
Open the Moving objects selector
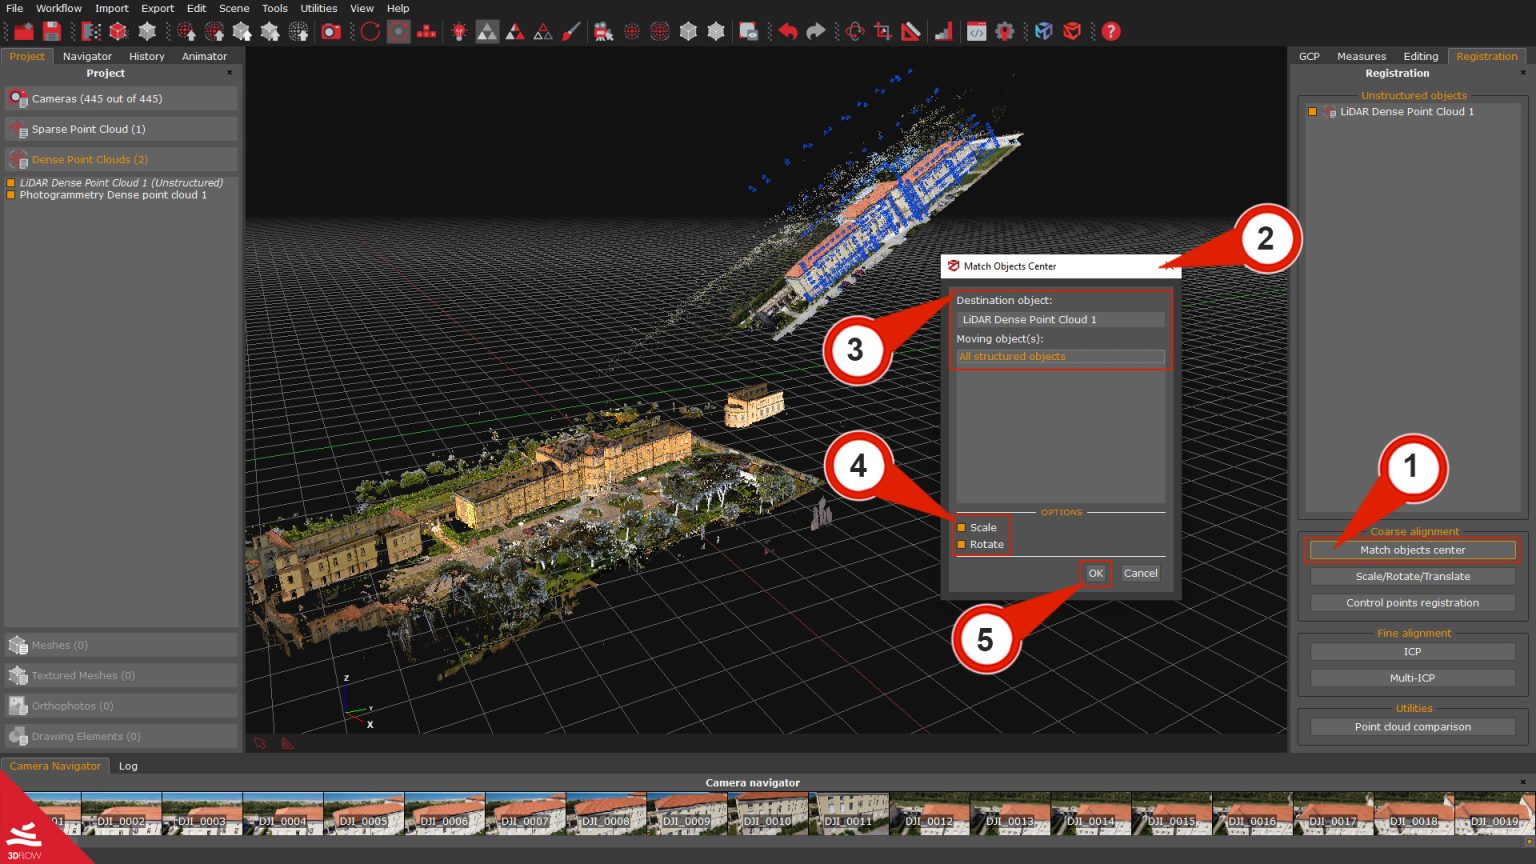coord(1059,356)
